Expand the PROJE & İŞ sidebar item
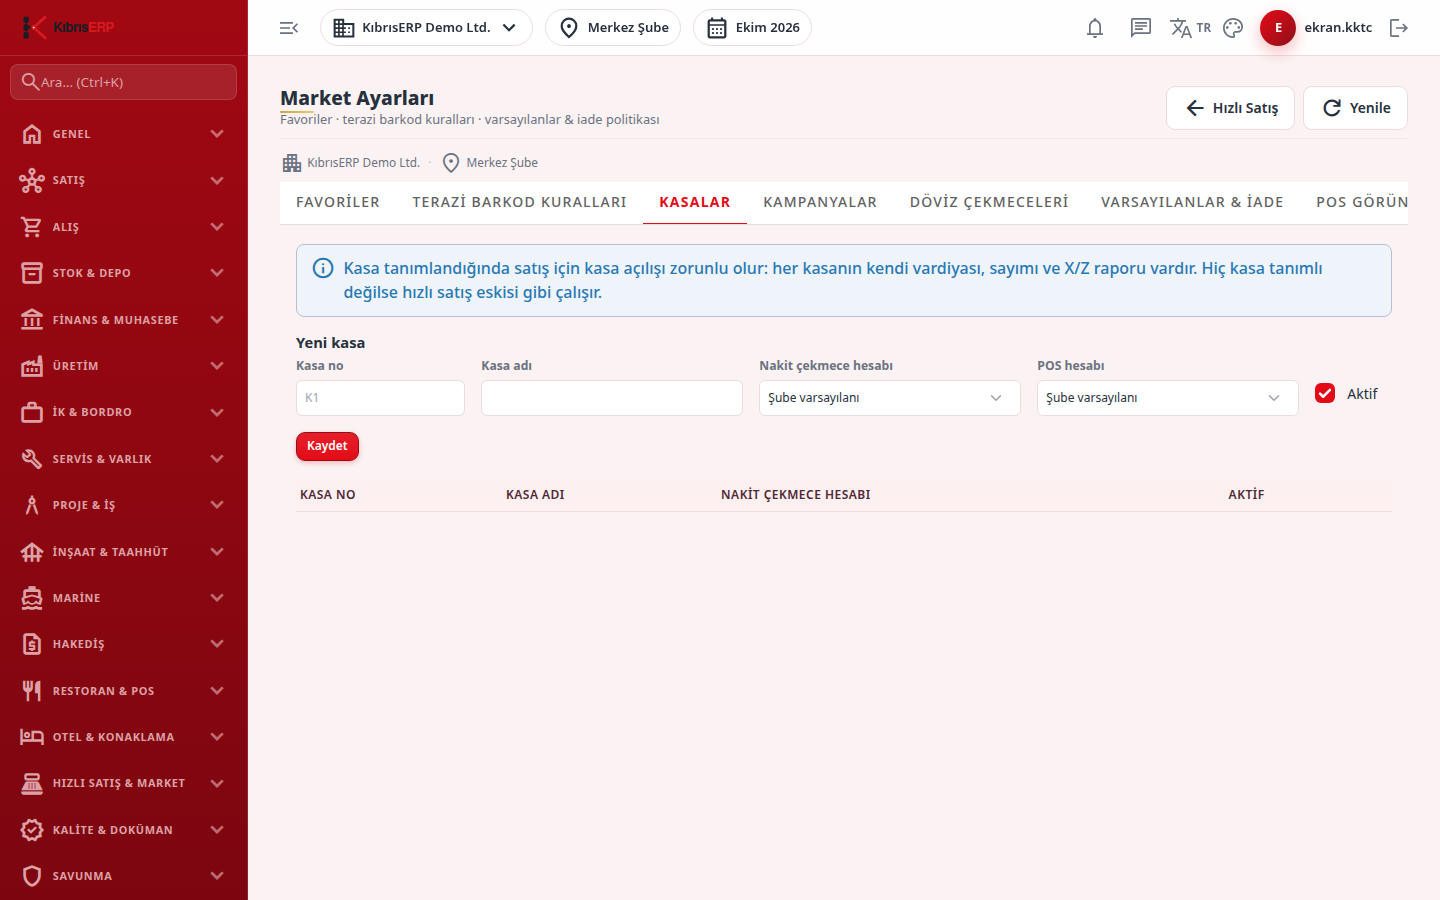Screen dimensions: 1440x900 click(123, 505)
